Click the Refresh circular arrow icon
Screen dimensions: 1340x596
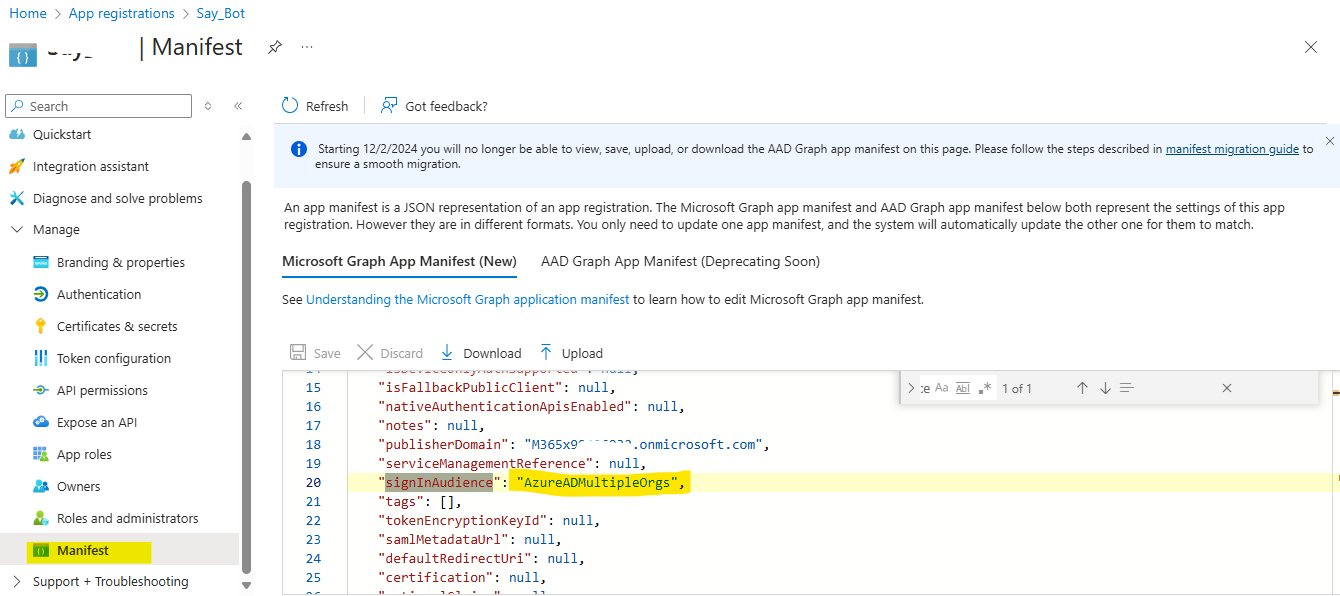(290, 106)
